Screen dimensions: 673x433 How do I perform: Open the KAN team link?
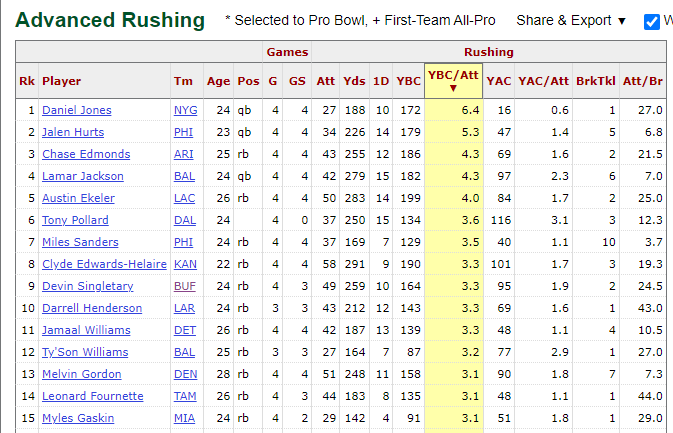point(185,264)
